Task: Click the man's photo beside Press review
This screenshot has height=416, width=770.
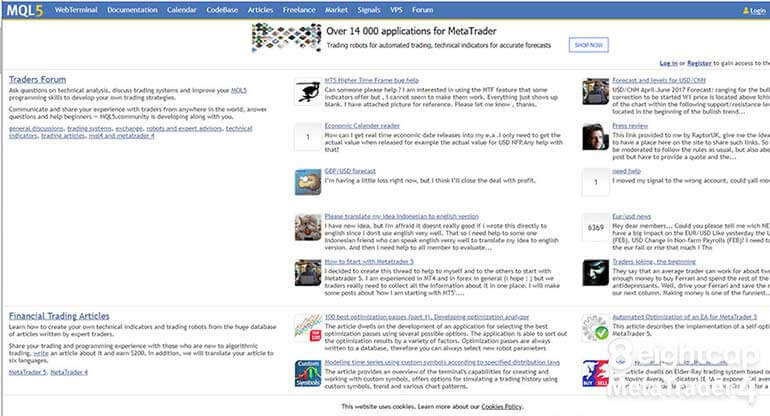Action: click(x=595, y=137)
